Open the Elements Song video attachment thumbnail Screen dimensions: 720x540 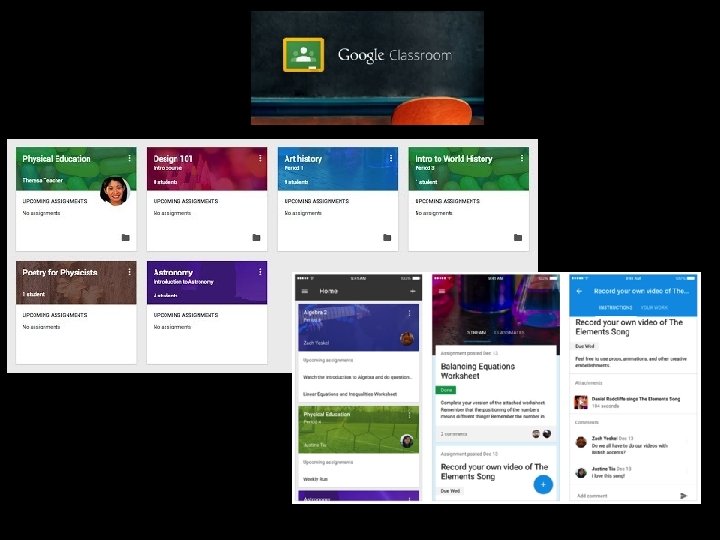click(581, 402)
